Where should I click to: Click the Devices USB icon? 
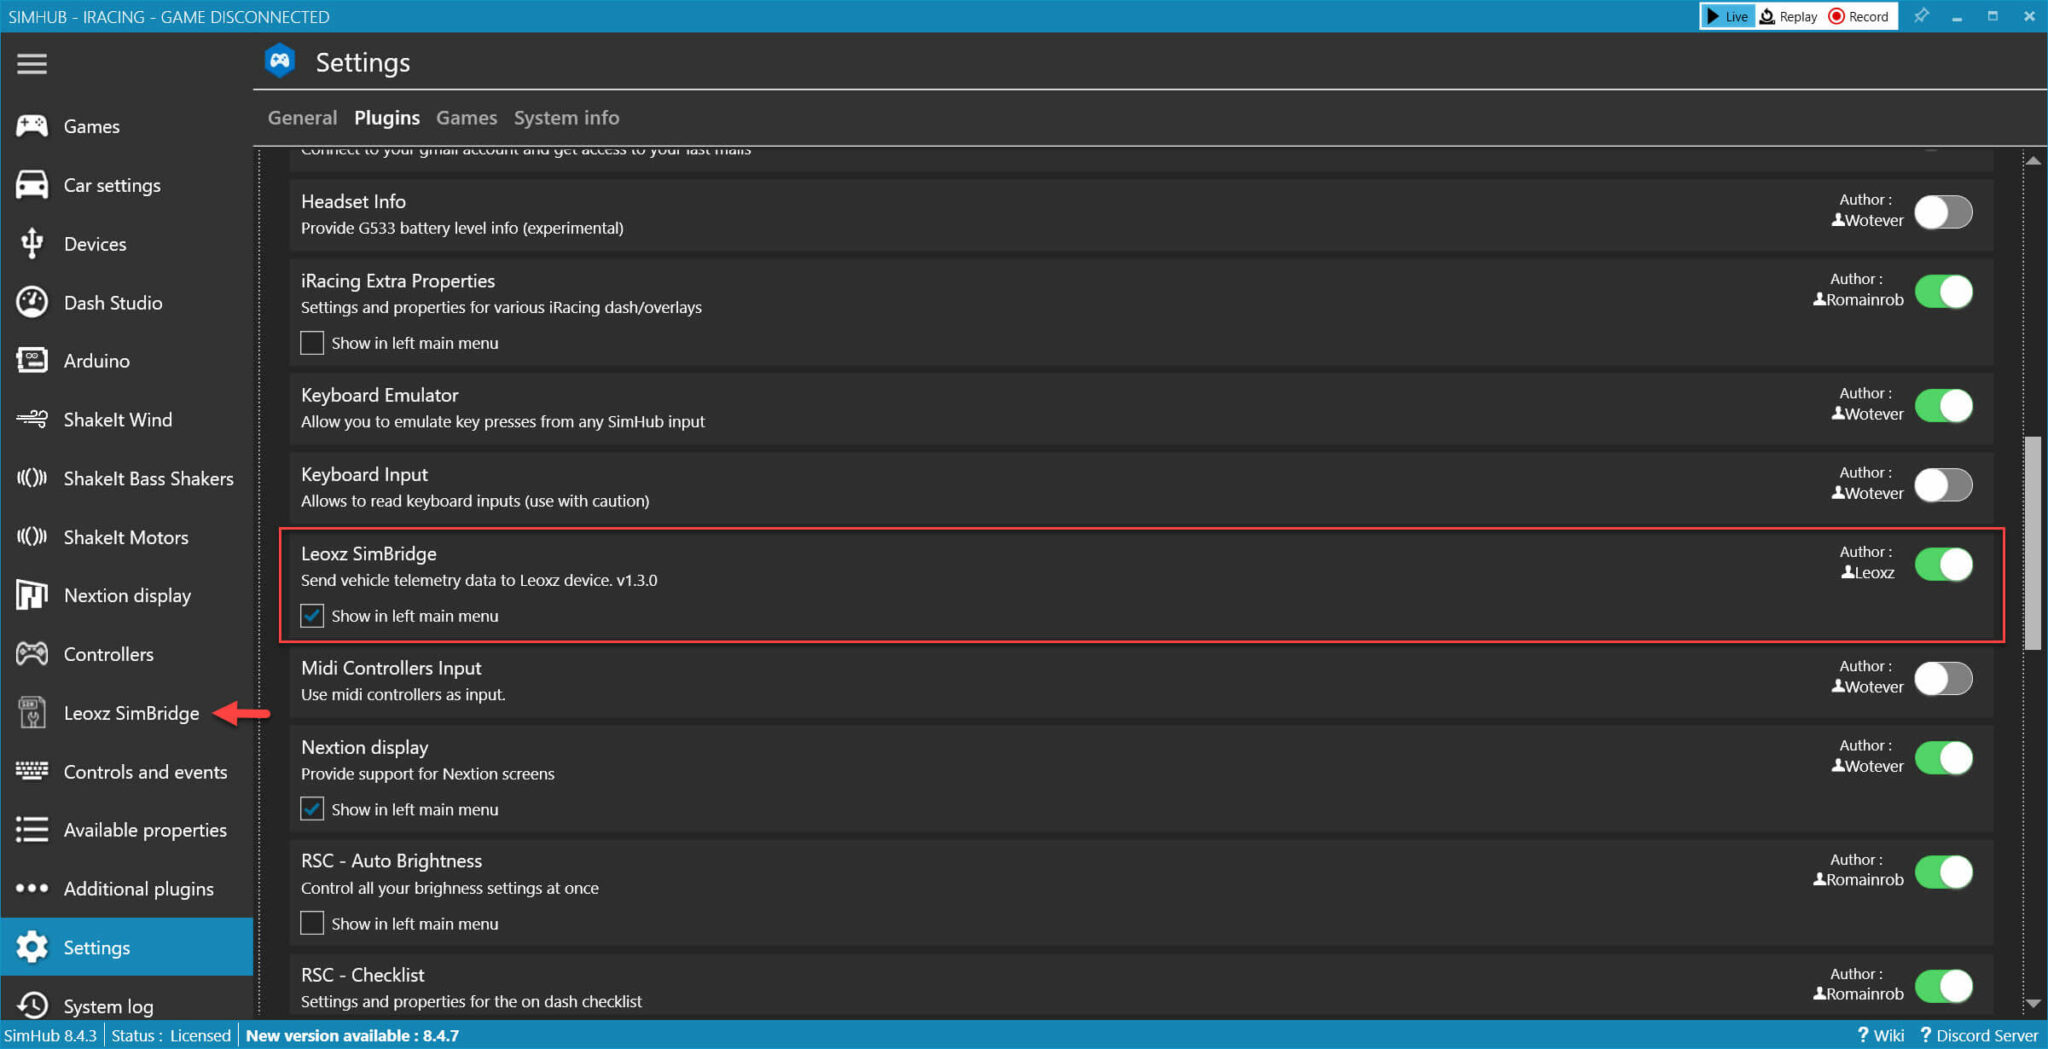tap(32, 243)
